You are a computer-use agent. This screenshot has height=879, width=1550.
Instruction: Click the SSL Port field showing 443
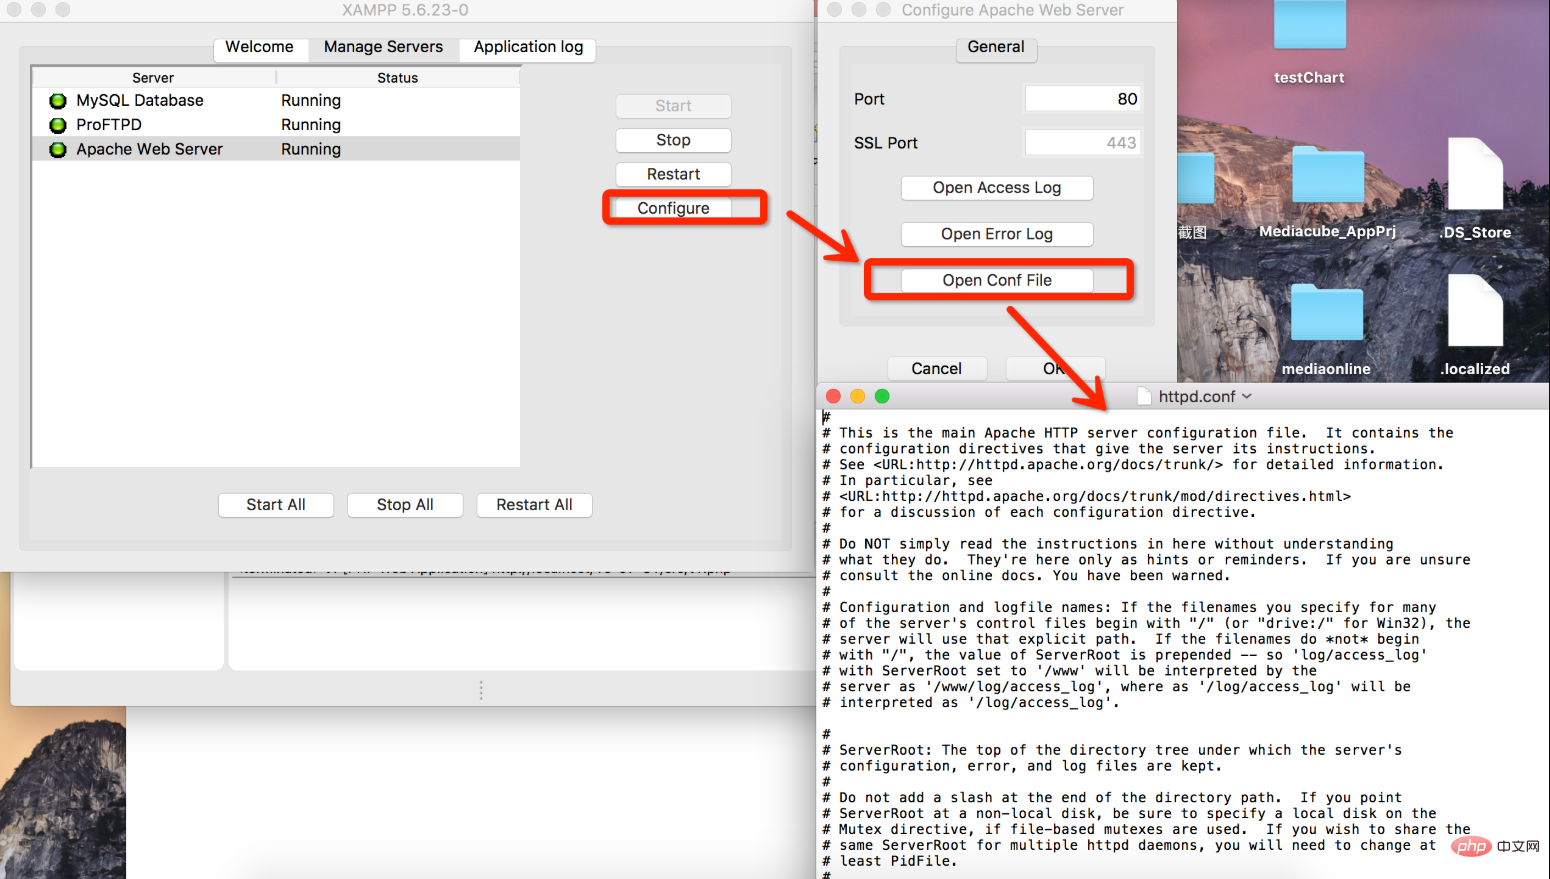pos(1083,143)
